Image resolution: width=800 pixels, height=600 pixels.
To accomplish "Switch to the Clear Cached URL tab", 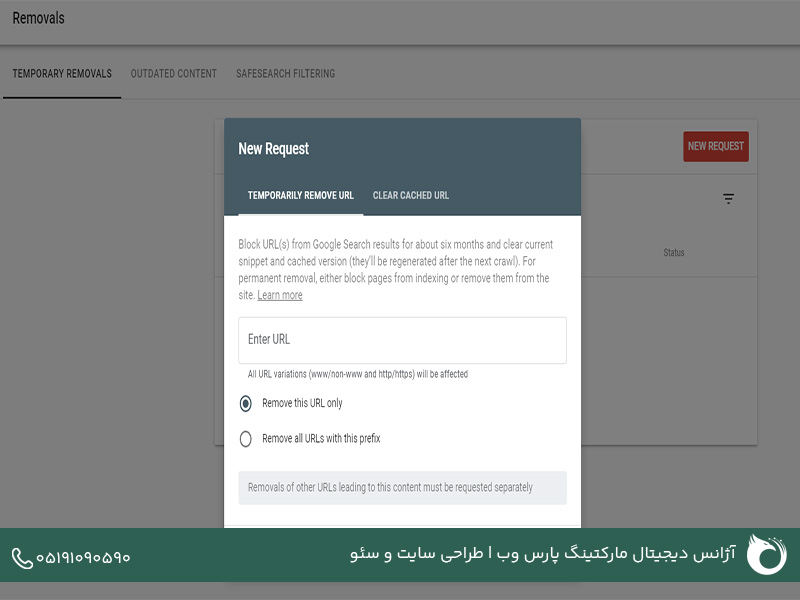I will click(410, 195).
